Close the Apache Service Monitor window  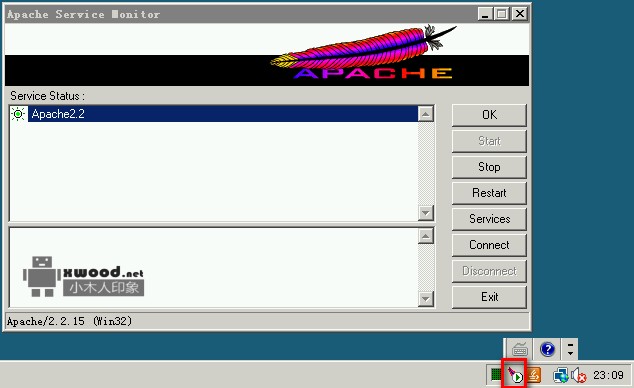pos(520,14)
